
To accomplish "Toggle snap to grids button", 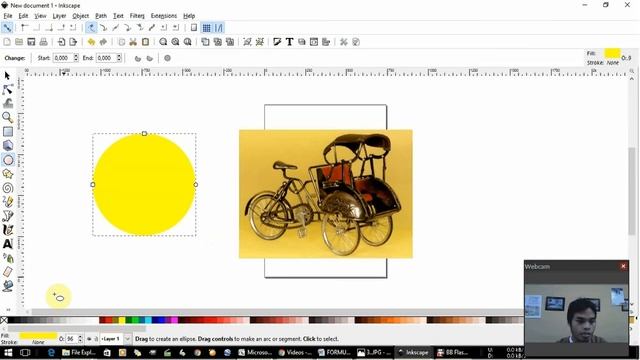I will [207, 28].
